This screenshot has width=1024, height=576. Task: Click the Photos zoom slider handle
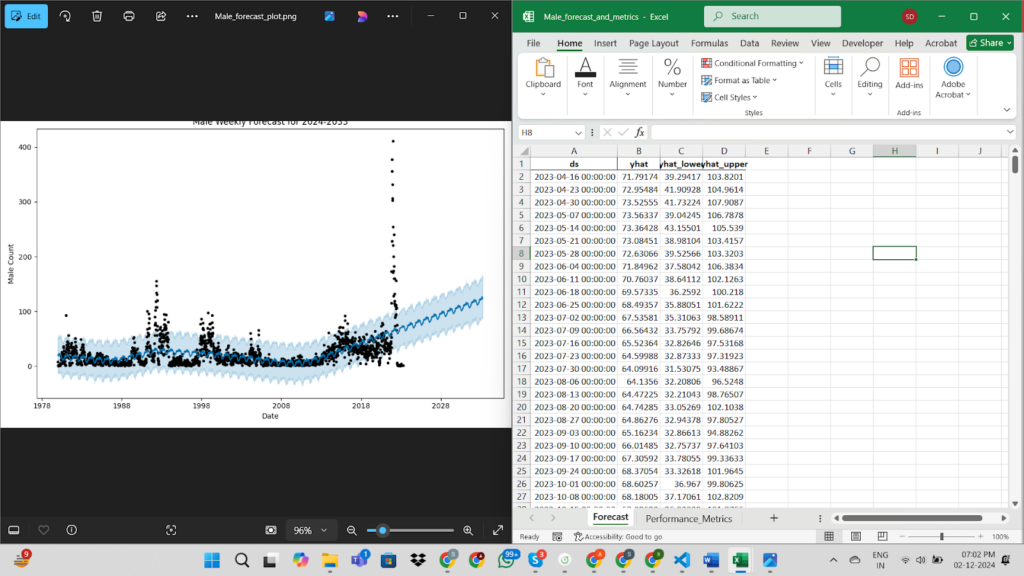(382, 530)
